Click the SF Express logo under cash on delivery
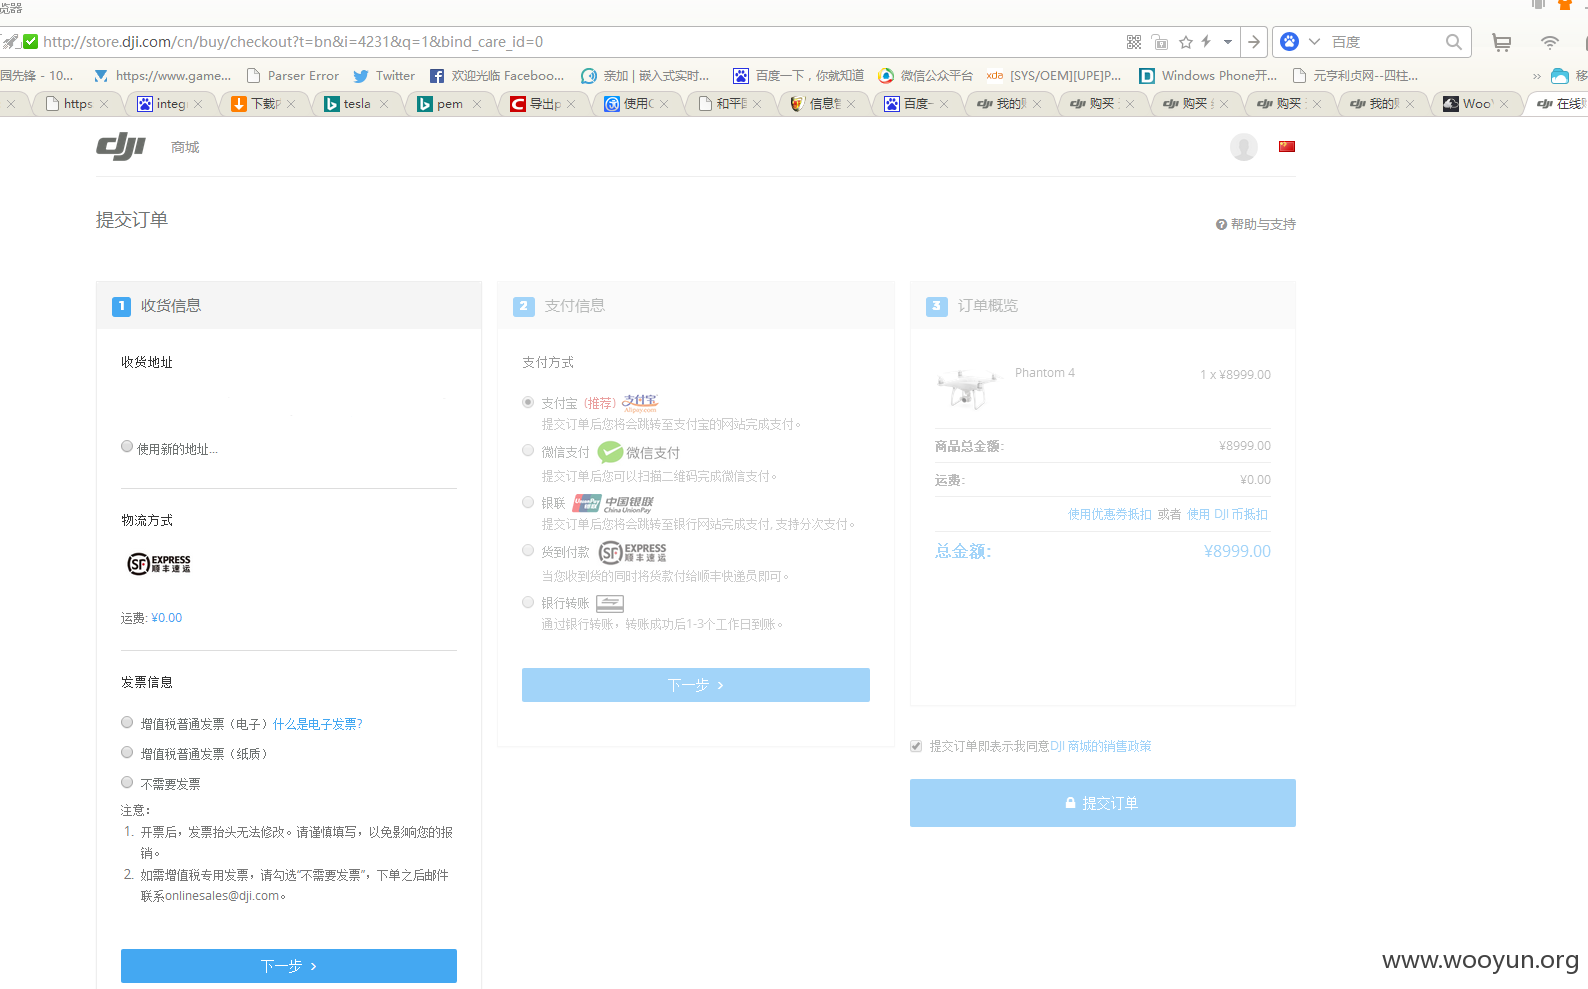The image size is (1588, 989). pos(633,552)
